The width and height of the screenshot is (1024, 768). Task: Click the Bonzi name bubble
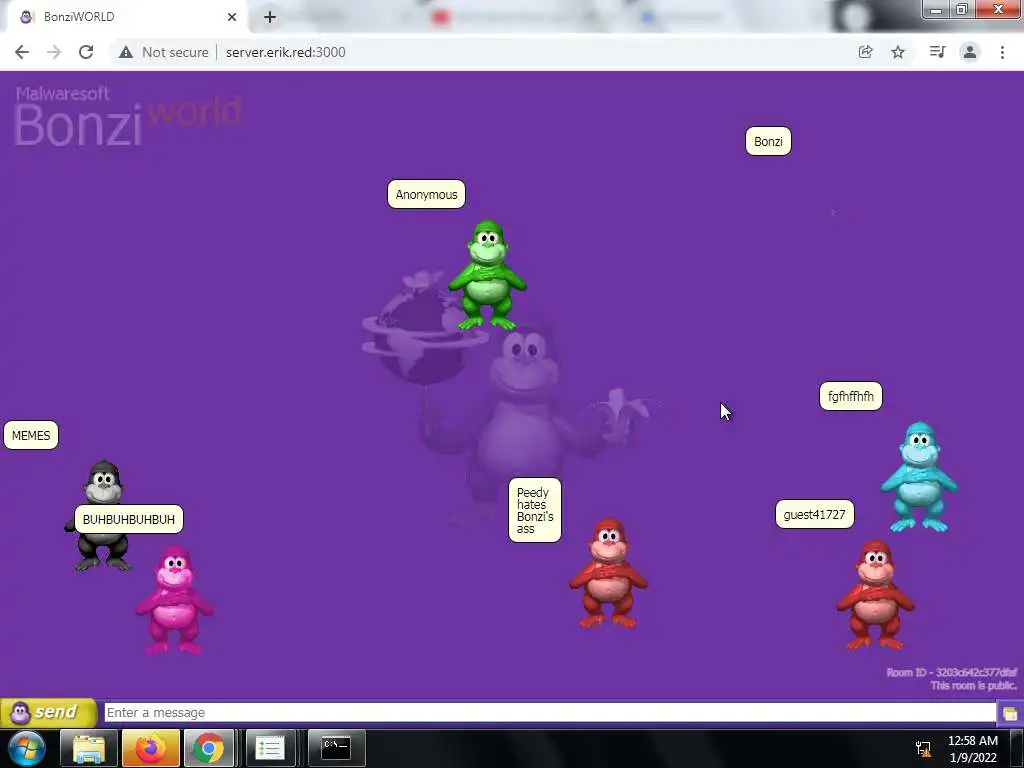coord(768,142)
